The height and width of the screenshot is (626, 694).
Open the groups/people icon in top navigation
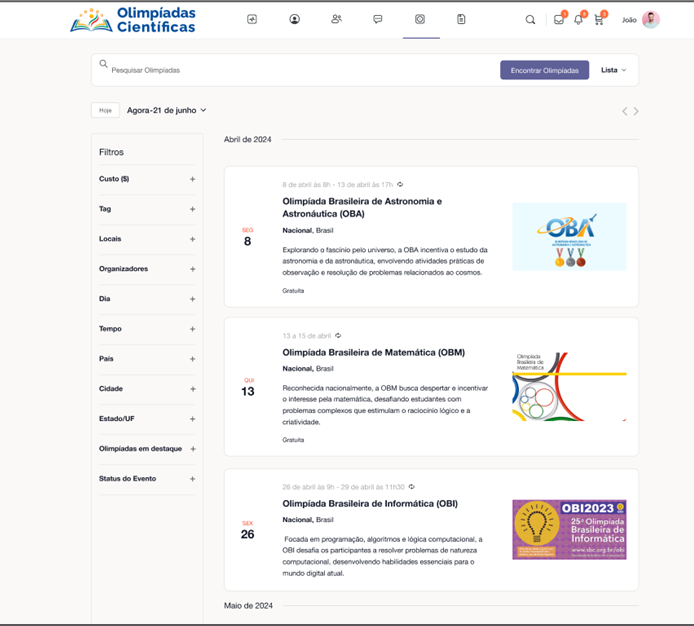[336, 19]
